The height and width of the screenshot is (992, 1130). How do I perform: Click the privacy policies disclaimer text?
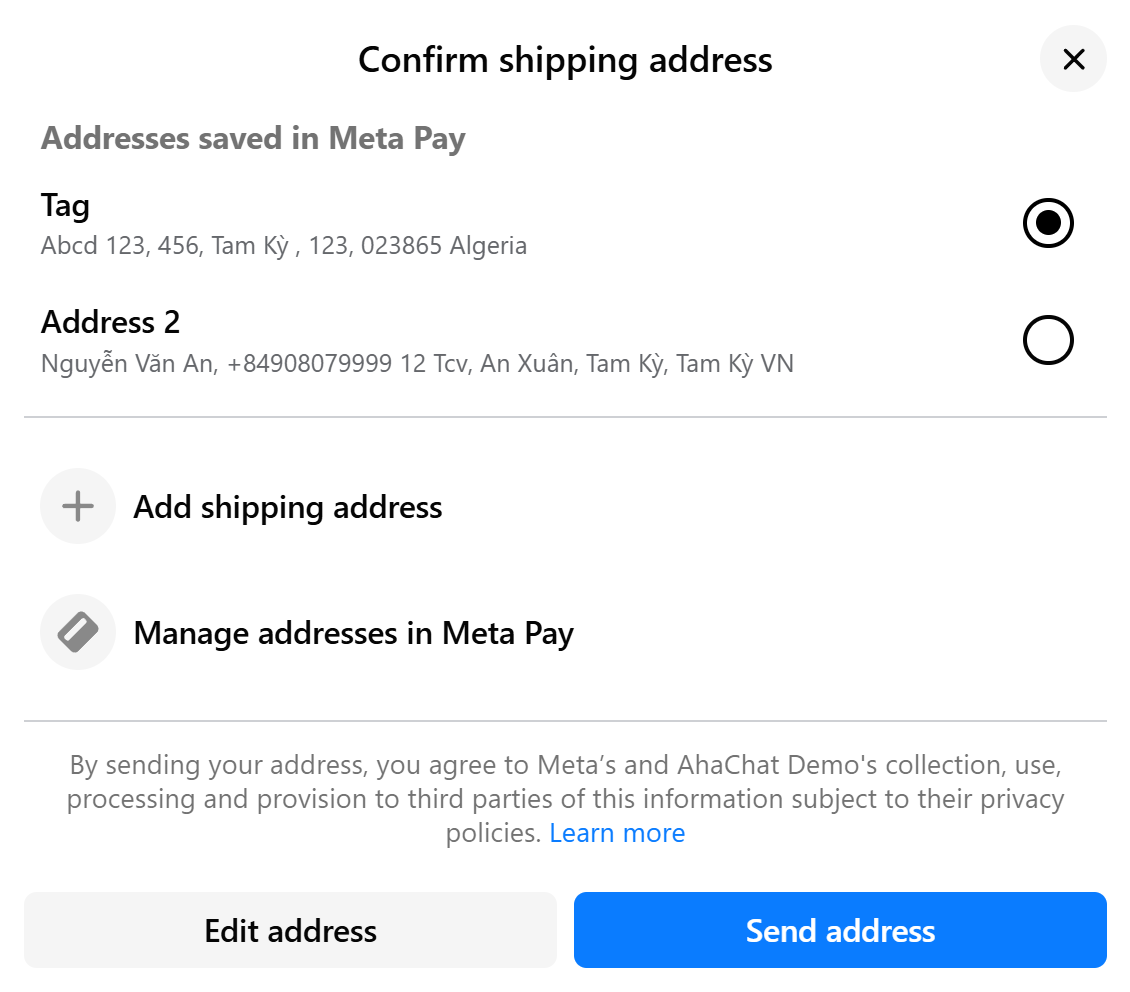[x=565, y=799]
